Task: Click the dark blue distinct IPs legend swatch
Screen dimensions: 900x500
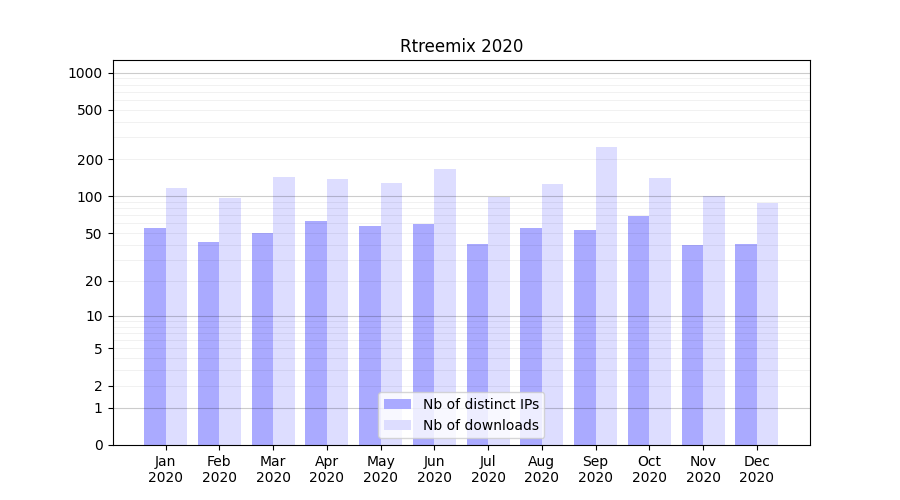Action: coord(397,404)
